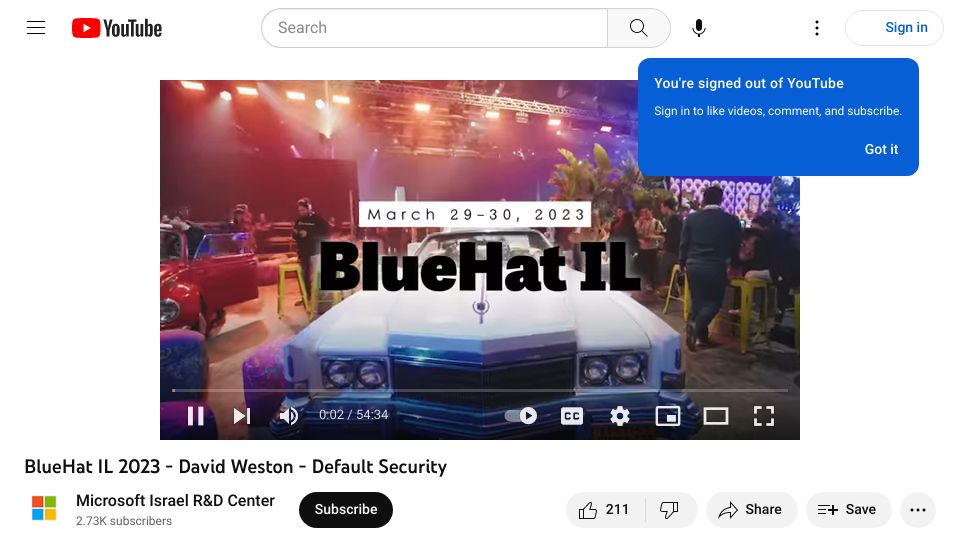Open player settings gear
The width and height of the screenshot is (960, 540).
pos(620,416)
